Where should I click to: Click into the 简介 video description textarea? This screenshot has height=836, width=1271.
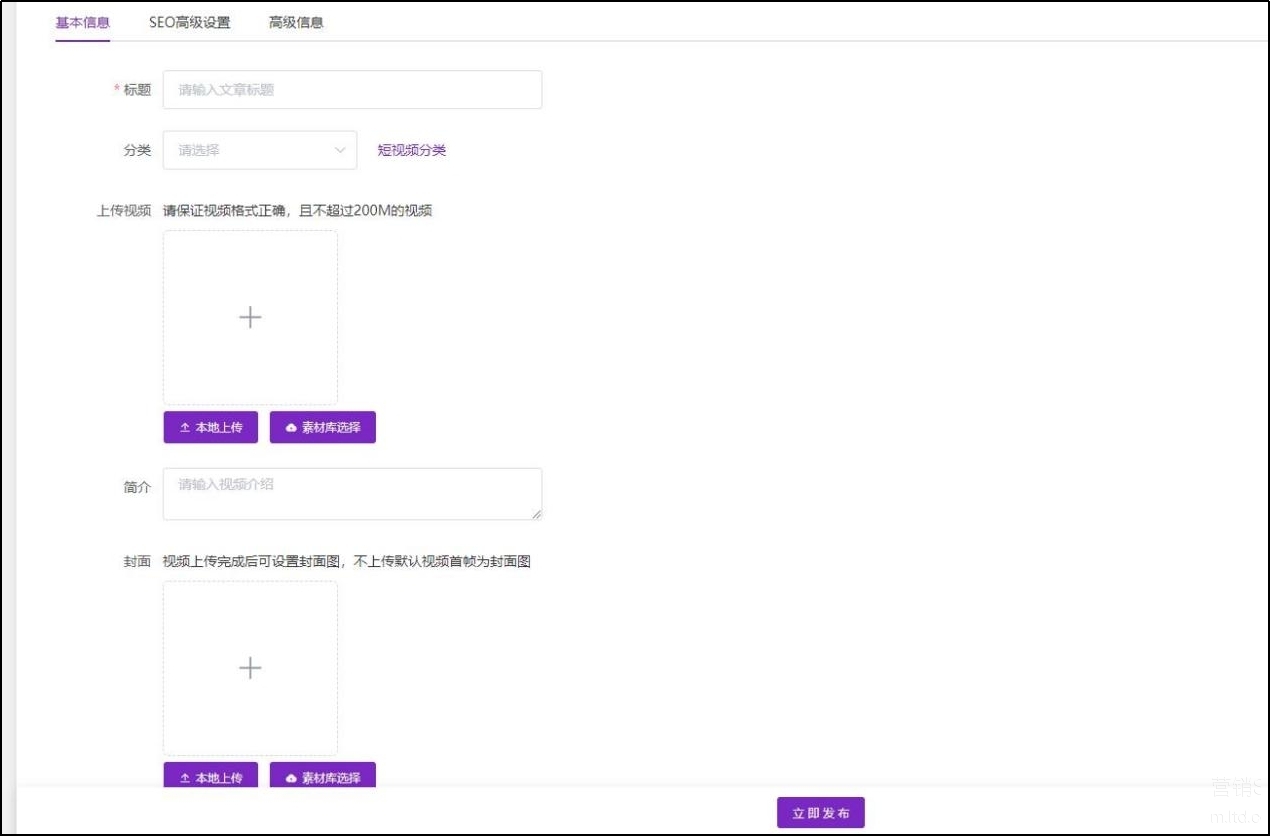tap(352, 494)
